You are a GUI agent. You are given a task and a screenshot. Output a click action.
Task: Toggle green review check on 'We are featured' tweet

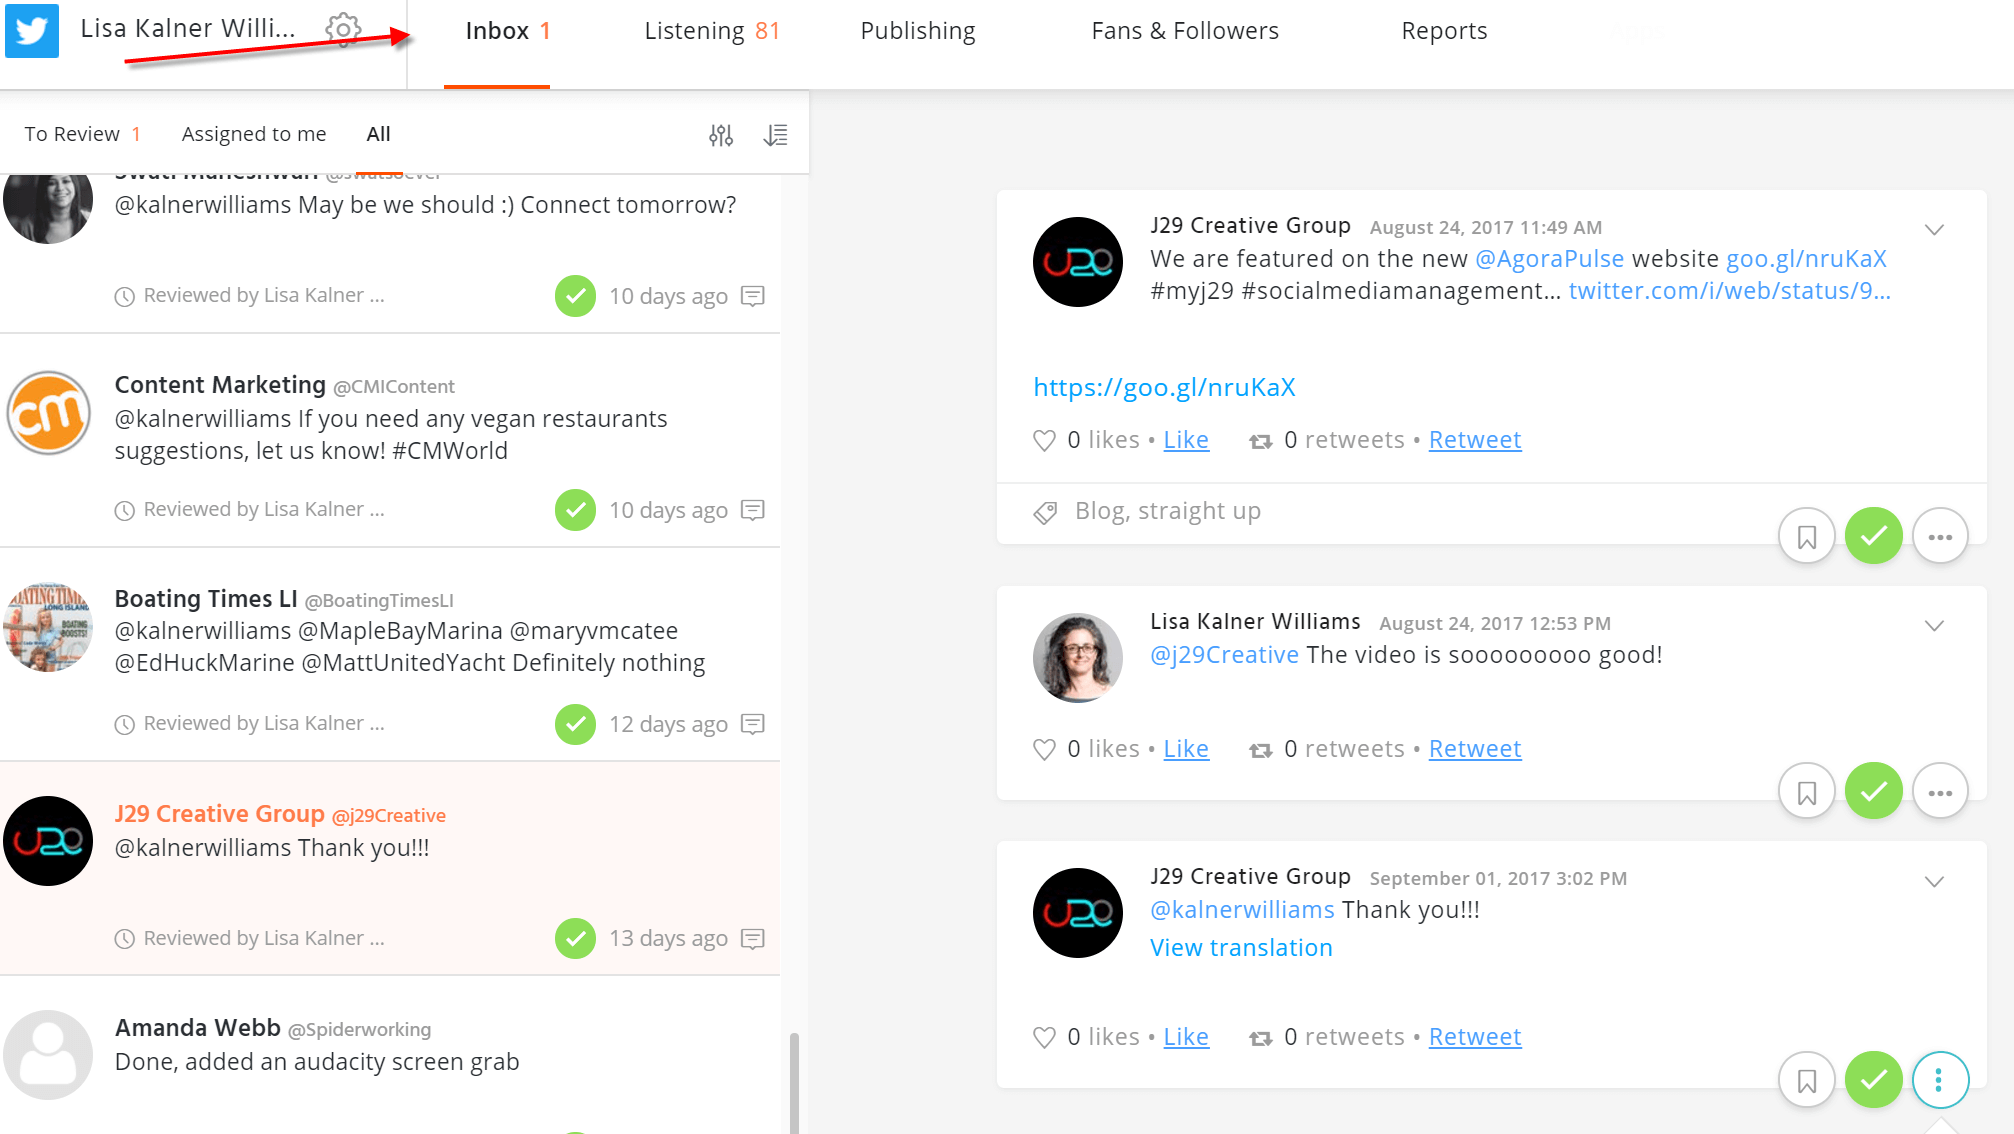click(1874, 537)
